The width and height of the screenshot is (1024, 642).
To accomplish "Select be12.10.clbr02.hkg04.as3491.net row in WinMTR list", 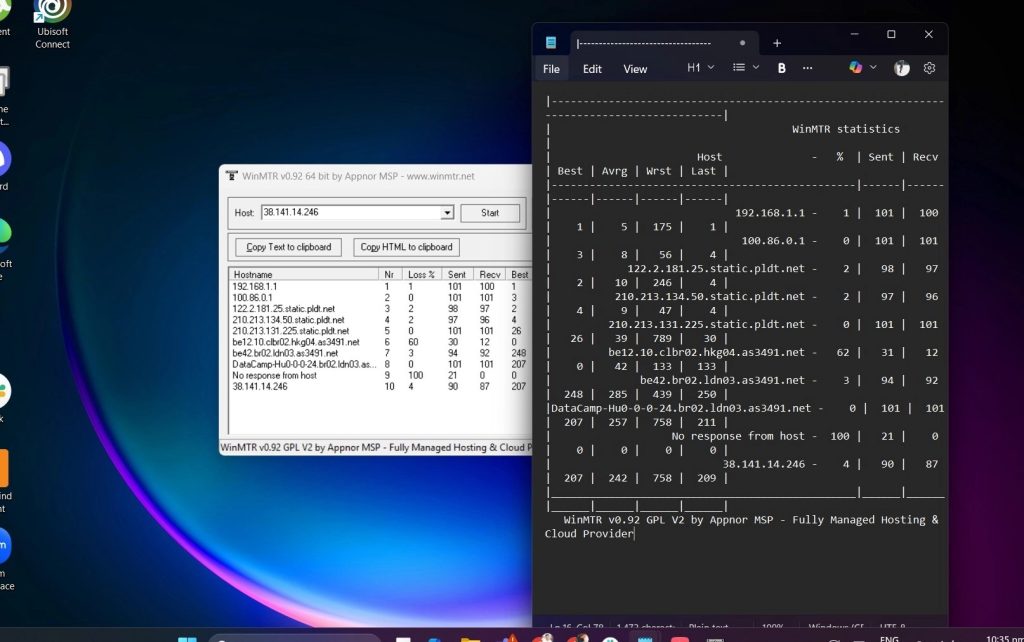I will [x=381, y=342].
